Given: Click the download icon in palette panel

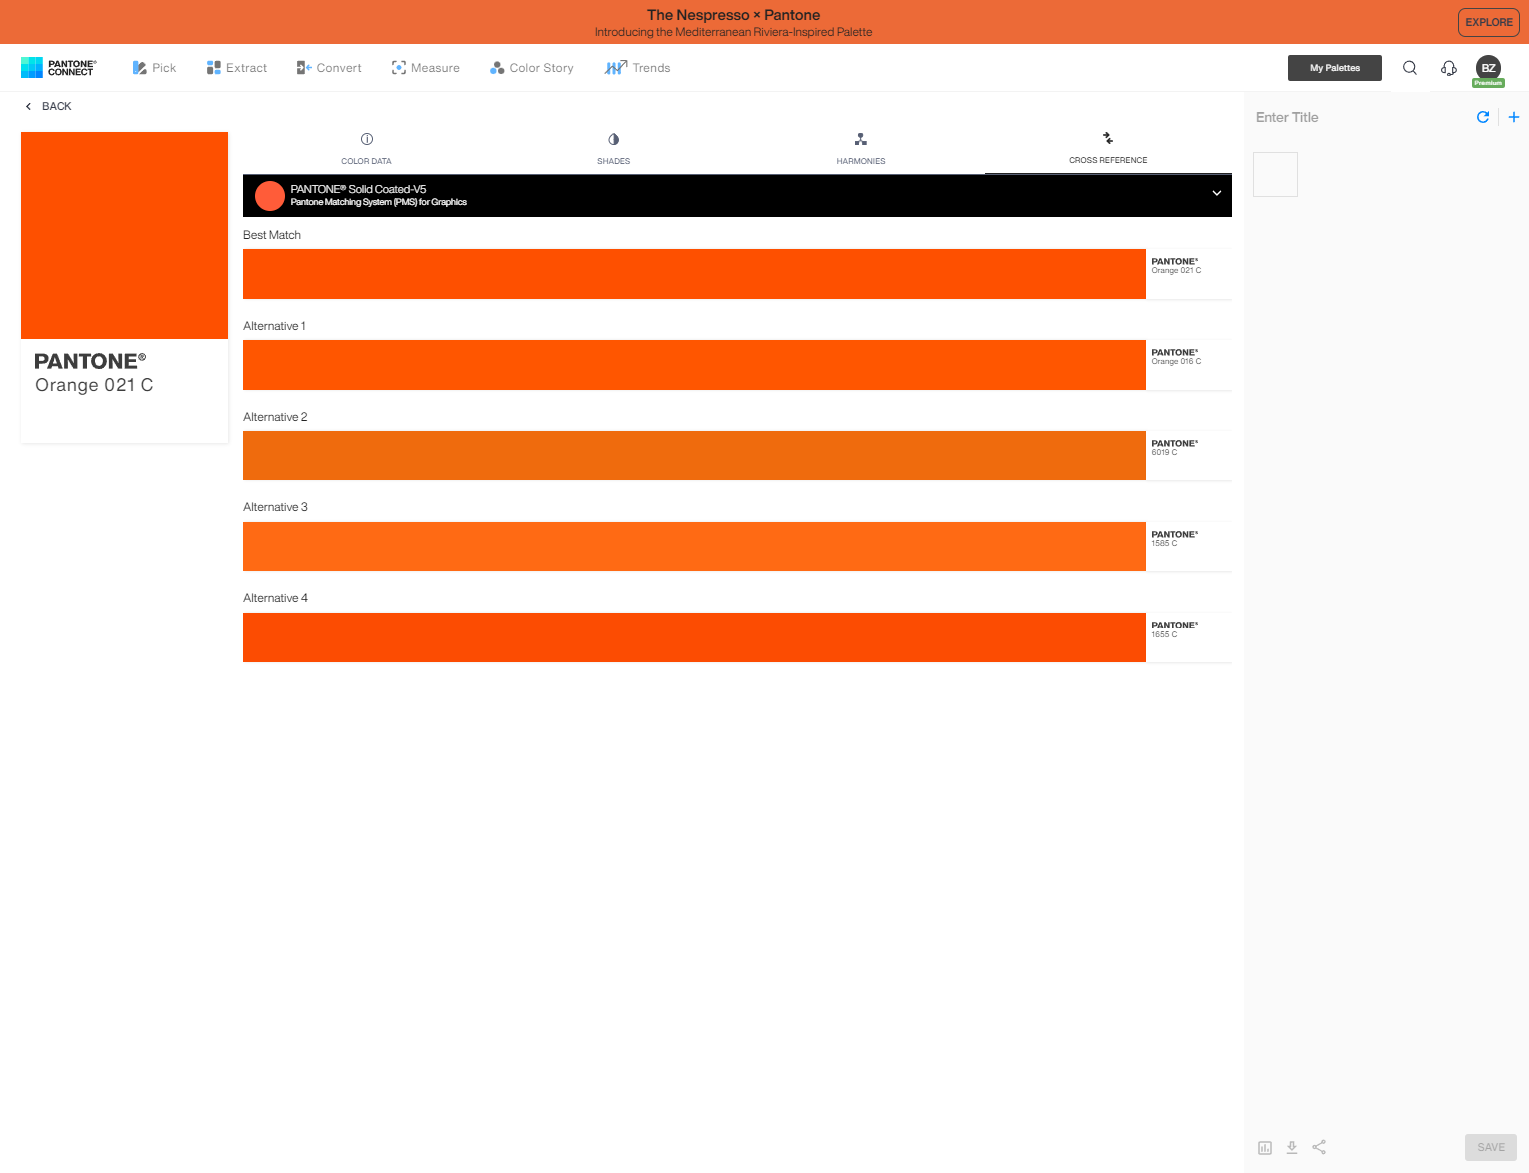Looking at the screenshot, I should 1292,1147.
